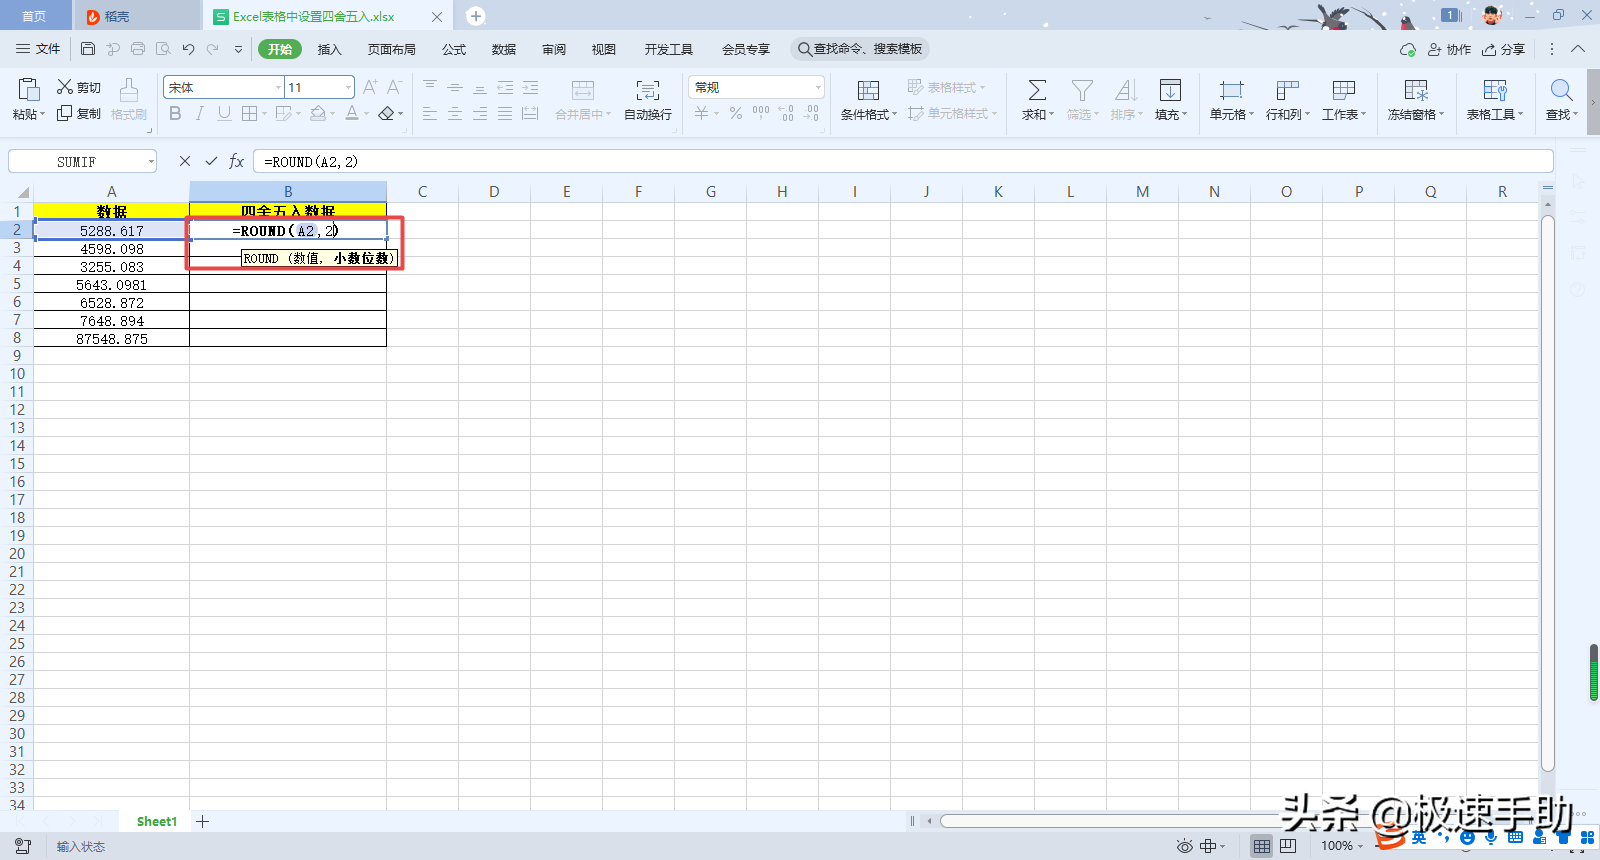Open the font name dropdown 宋体
1600x860 pixels.
[278, 88]
